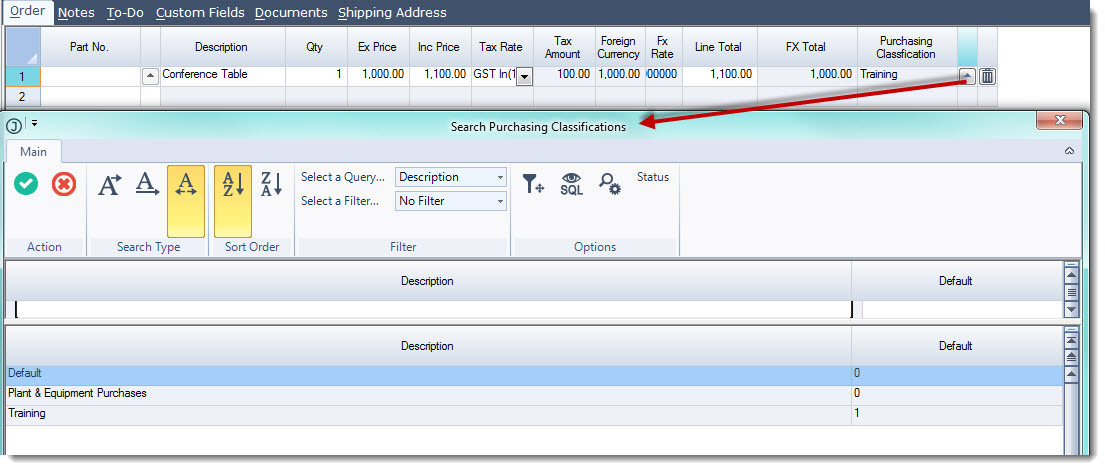This screenshot has width=1105, height=470.
Task: Confirm selection with the green tick icon
Action: click(x=26, y=185)
